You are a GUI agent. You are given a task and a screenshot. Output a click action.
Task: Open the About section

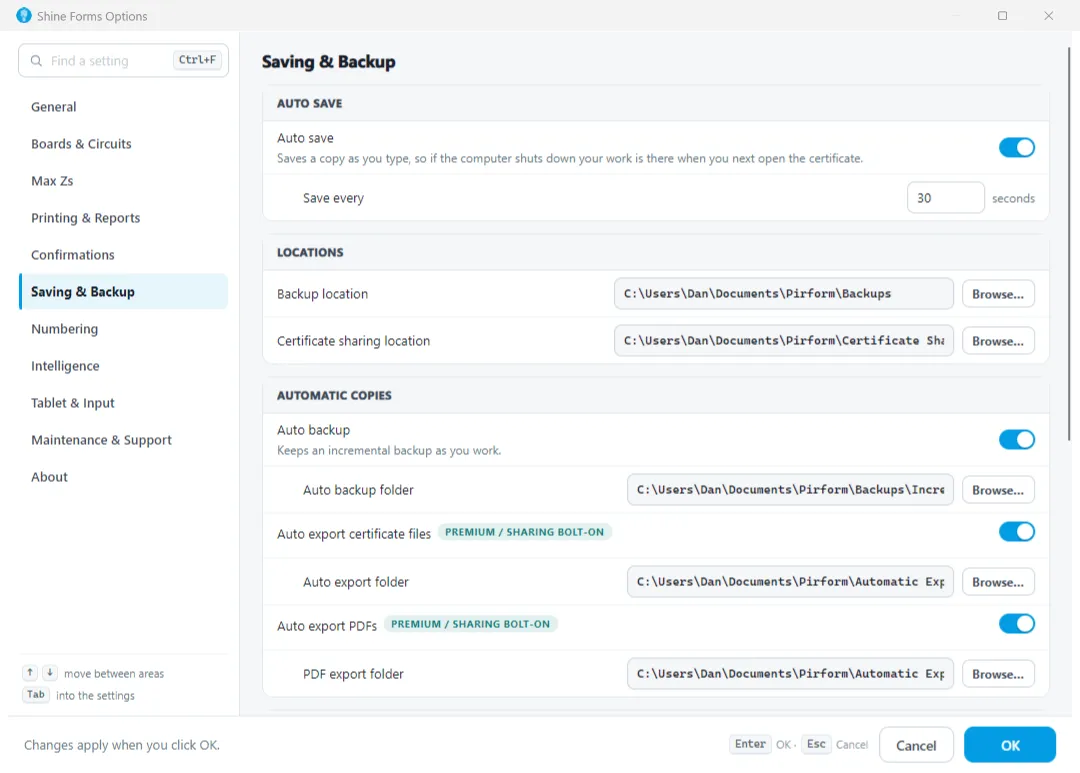tap(123, 477)
